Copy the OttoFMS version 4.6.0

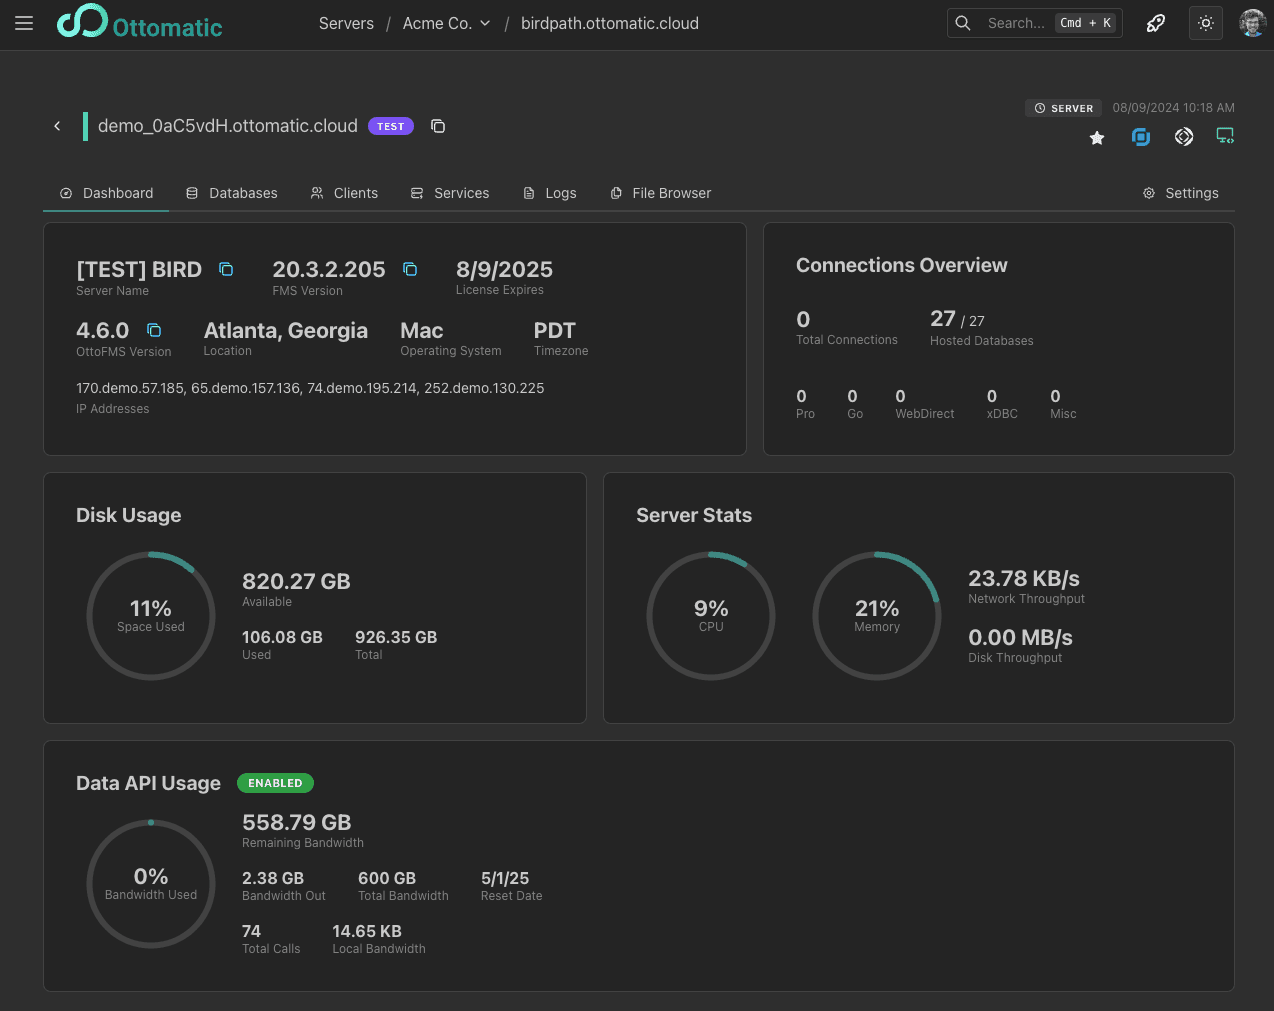154,330
